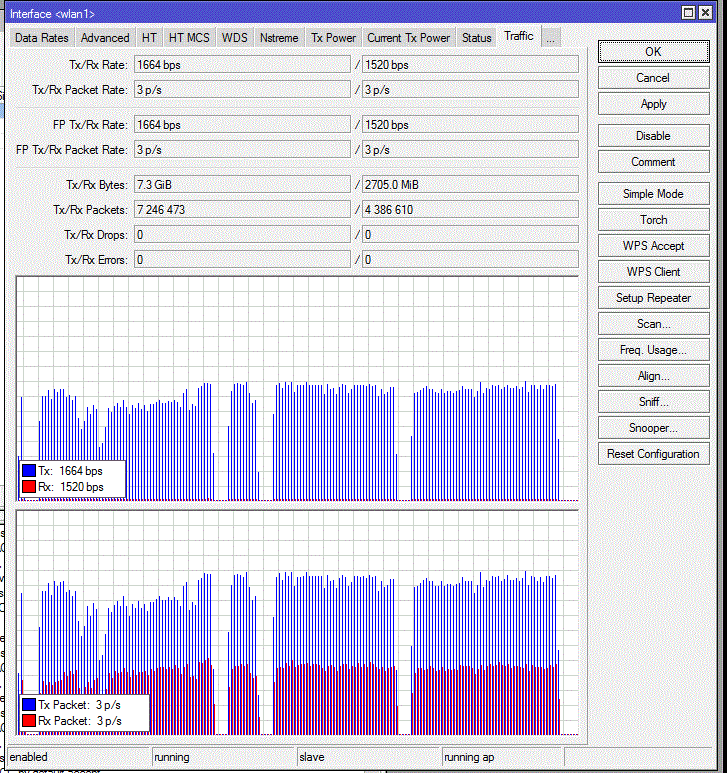Click the Tx Rate field showing 1664 bps

[x=242, y=65]
